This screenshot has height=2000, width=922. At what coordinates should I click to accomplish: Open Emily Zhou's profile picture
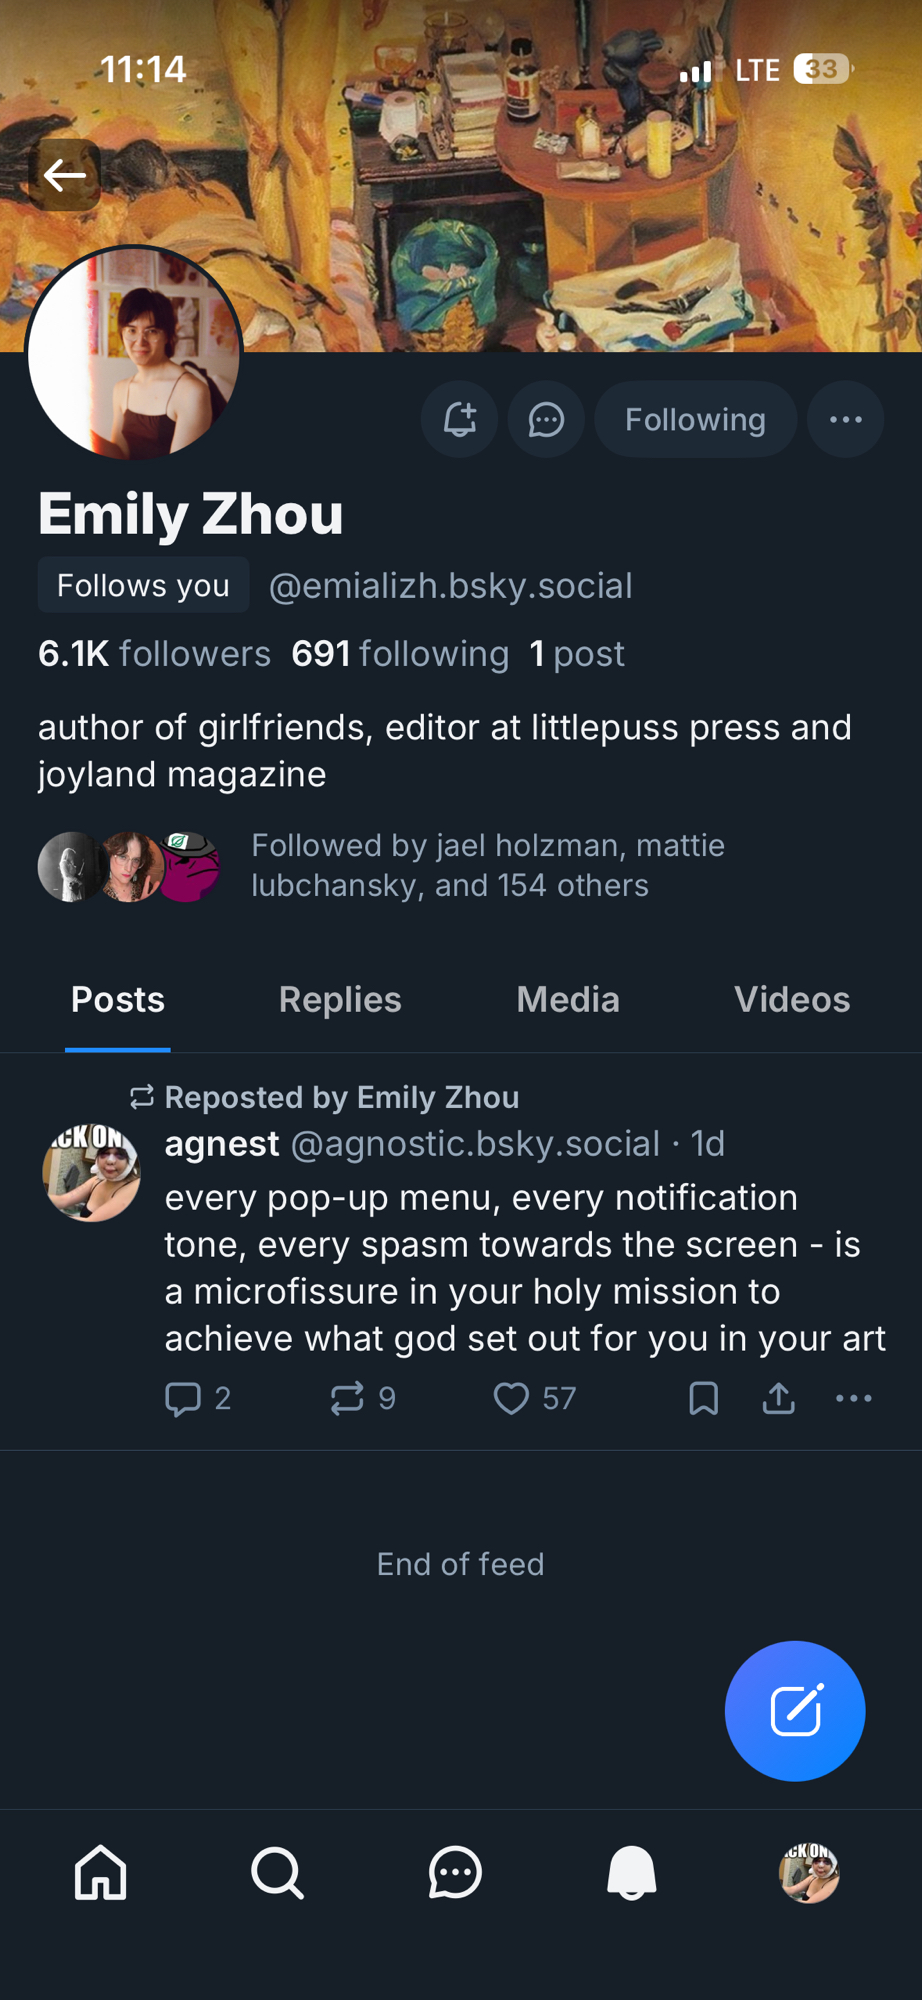point(134,354)
